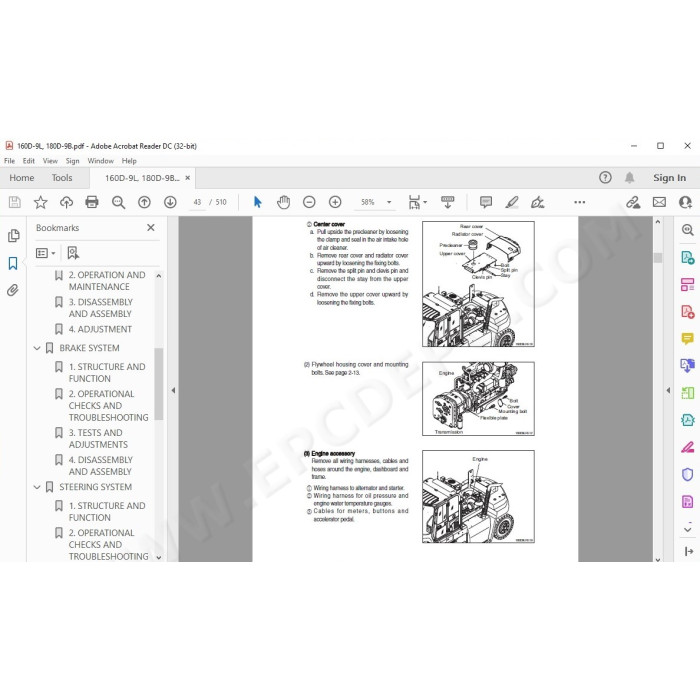Open bookmark 4. ADJUSTMENT
Viewport: 700px width, 700px height.
coord(100,329)
